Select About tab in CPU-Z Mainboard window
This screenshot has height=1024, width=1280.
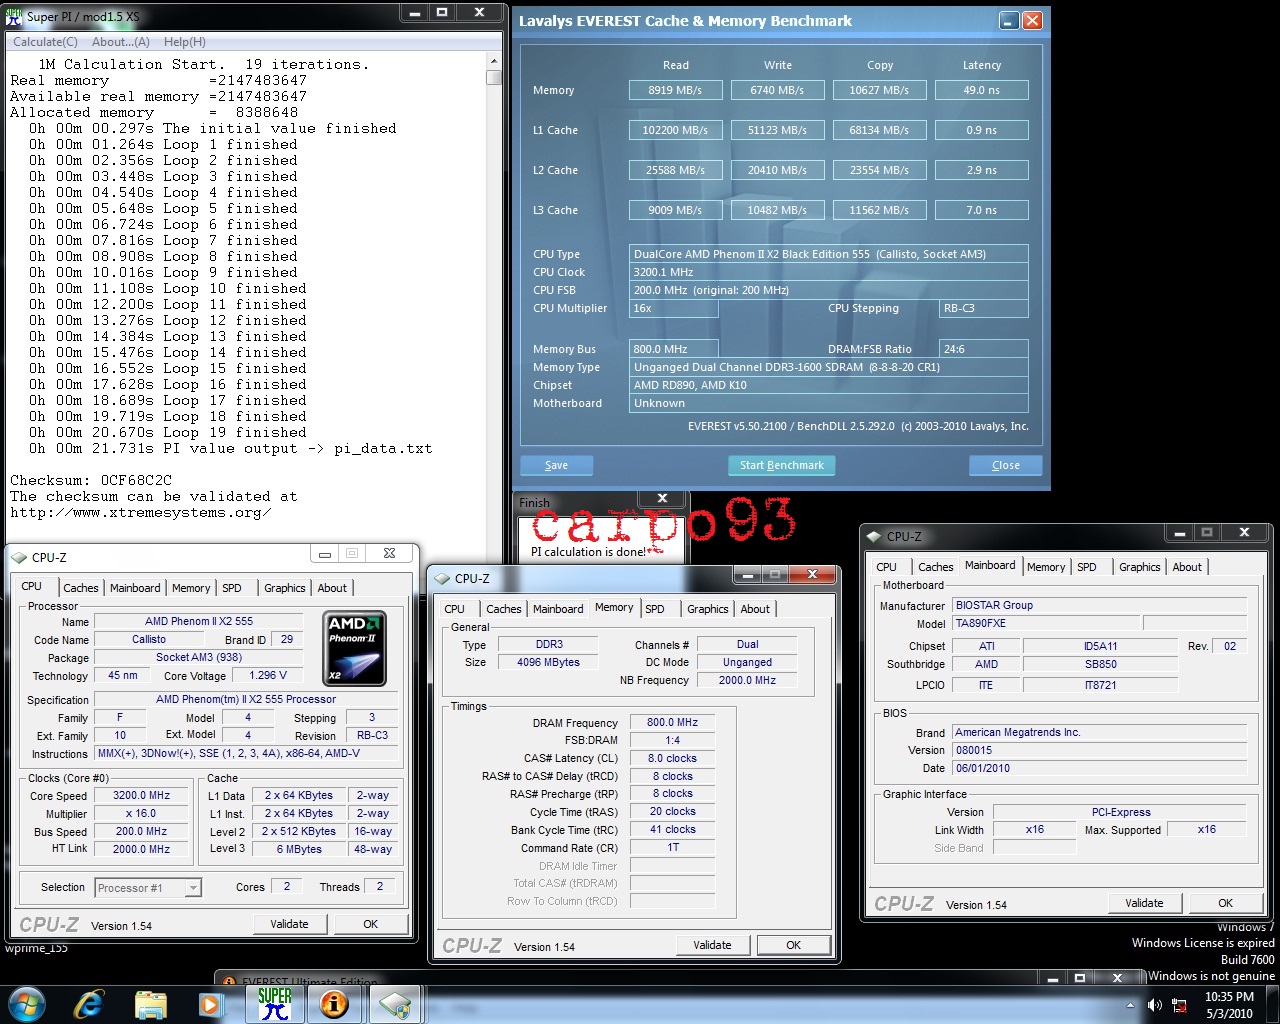pos(1187,567)
